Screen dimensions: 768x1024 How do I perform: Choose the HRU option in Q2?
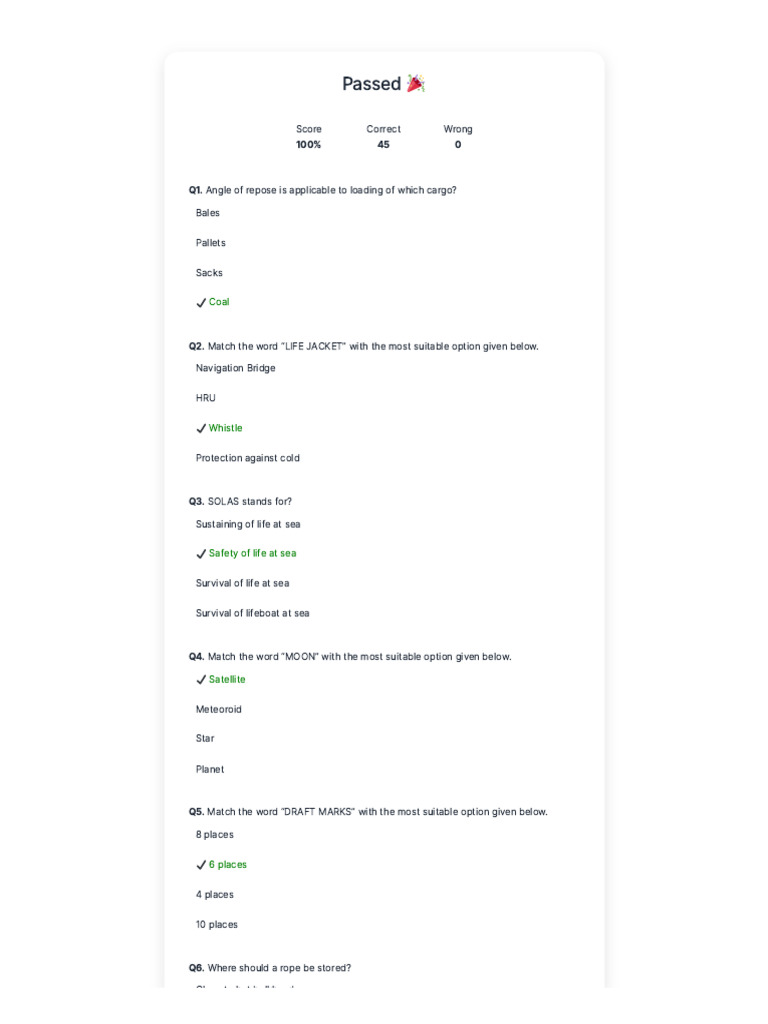(206, 398)
